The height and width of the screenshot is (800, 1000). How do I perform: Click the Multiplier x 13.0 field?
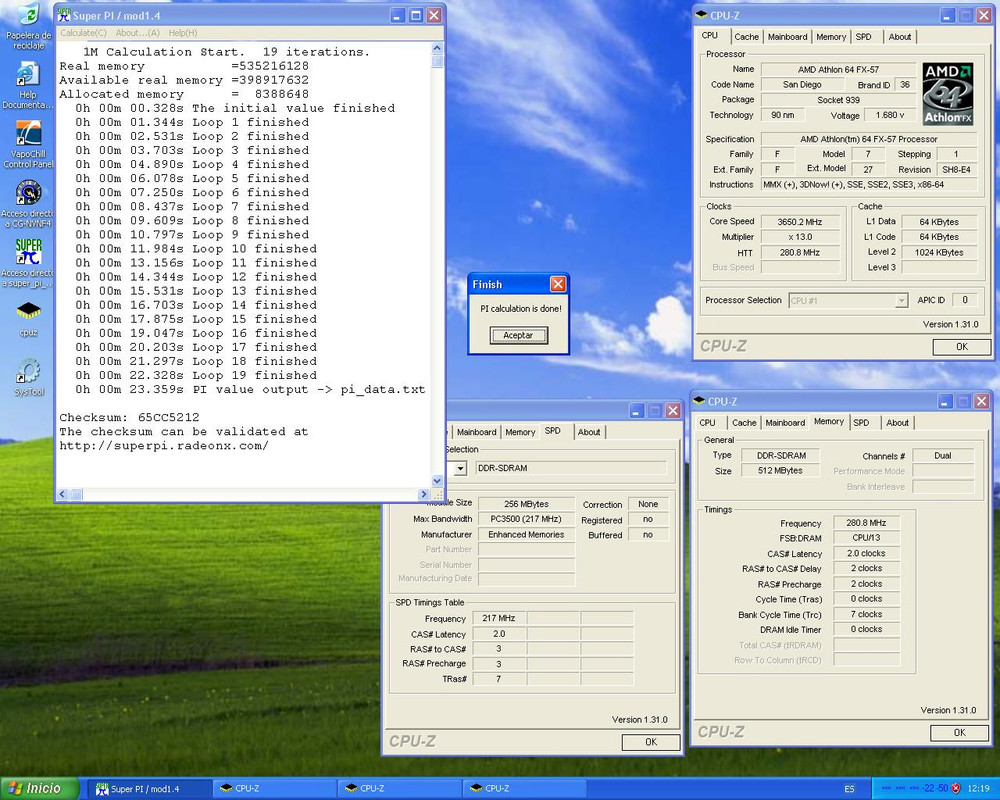click(800, 237)
